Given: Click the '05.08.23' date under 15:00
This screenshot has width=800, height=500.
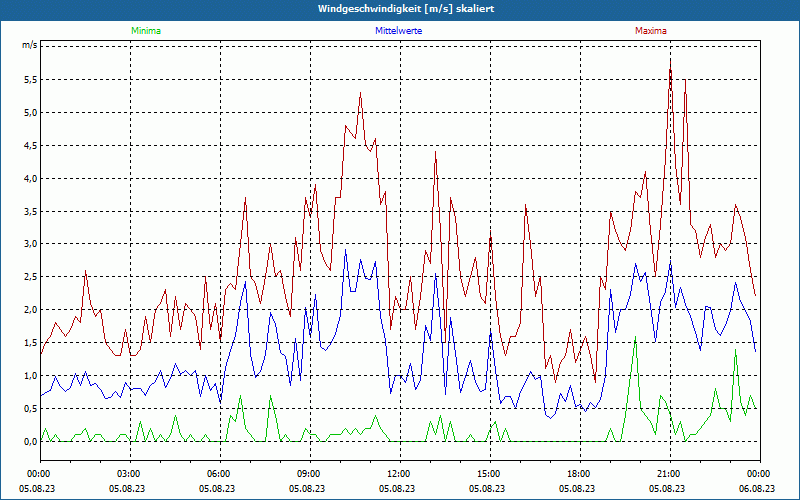Looking at the screenshot, I should [487, 489].
